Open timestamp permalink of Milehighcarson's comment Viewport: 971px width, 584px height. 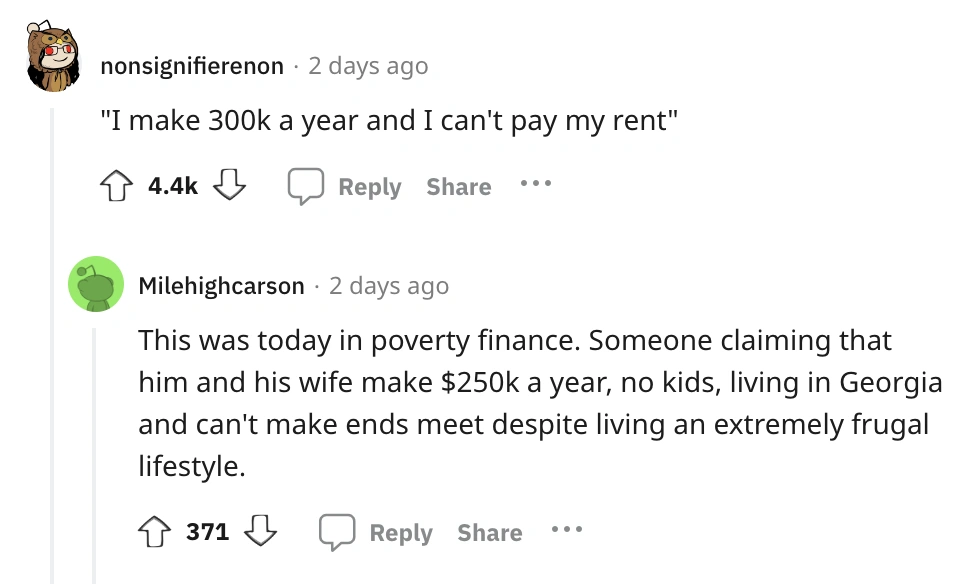[389, 286]
